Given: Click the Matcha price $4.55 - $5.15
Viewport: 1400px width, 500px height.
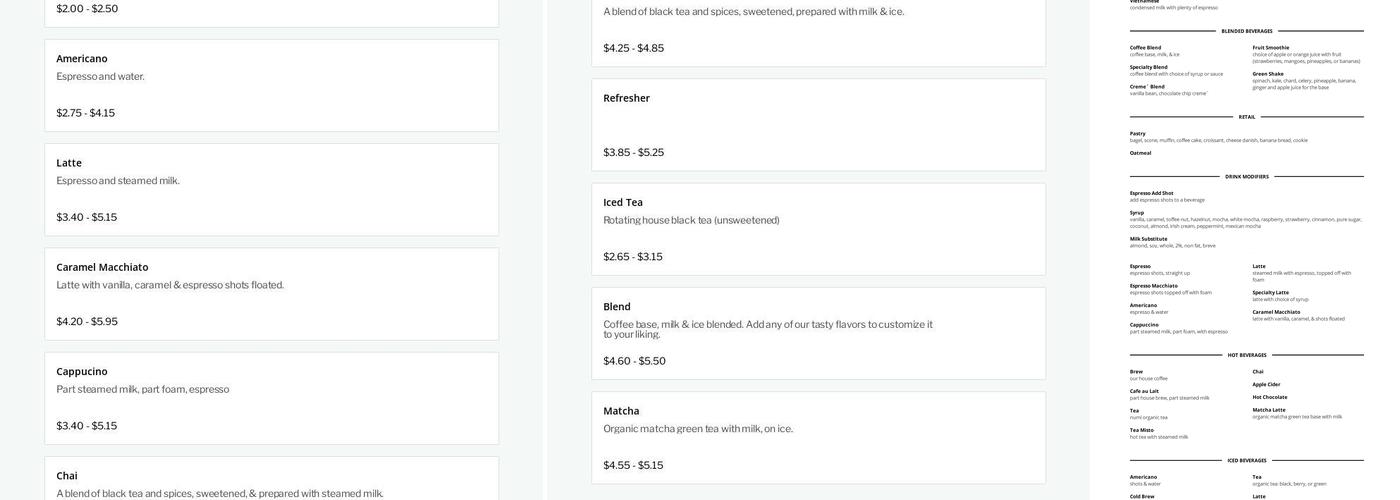Looking at the screenshot, I should (633, 465).
